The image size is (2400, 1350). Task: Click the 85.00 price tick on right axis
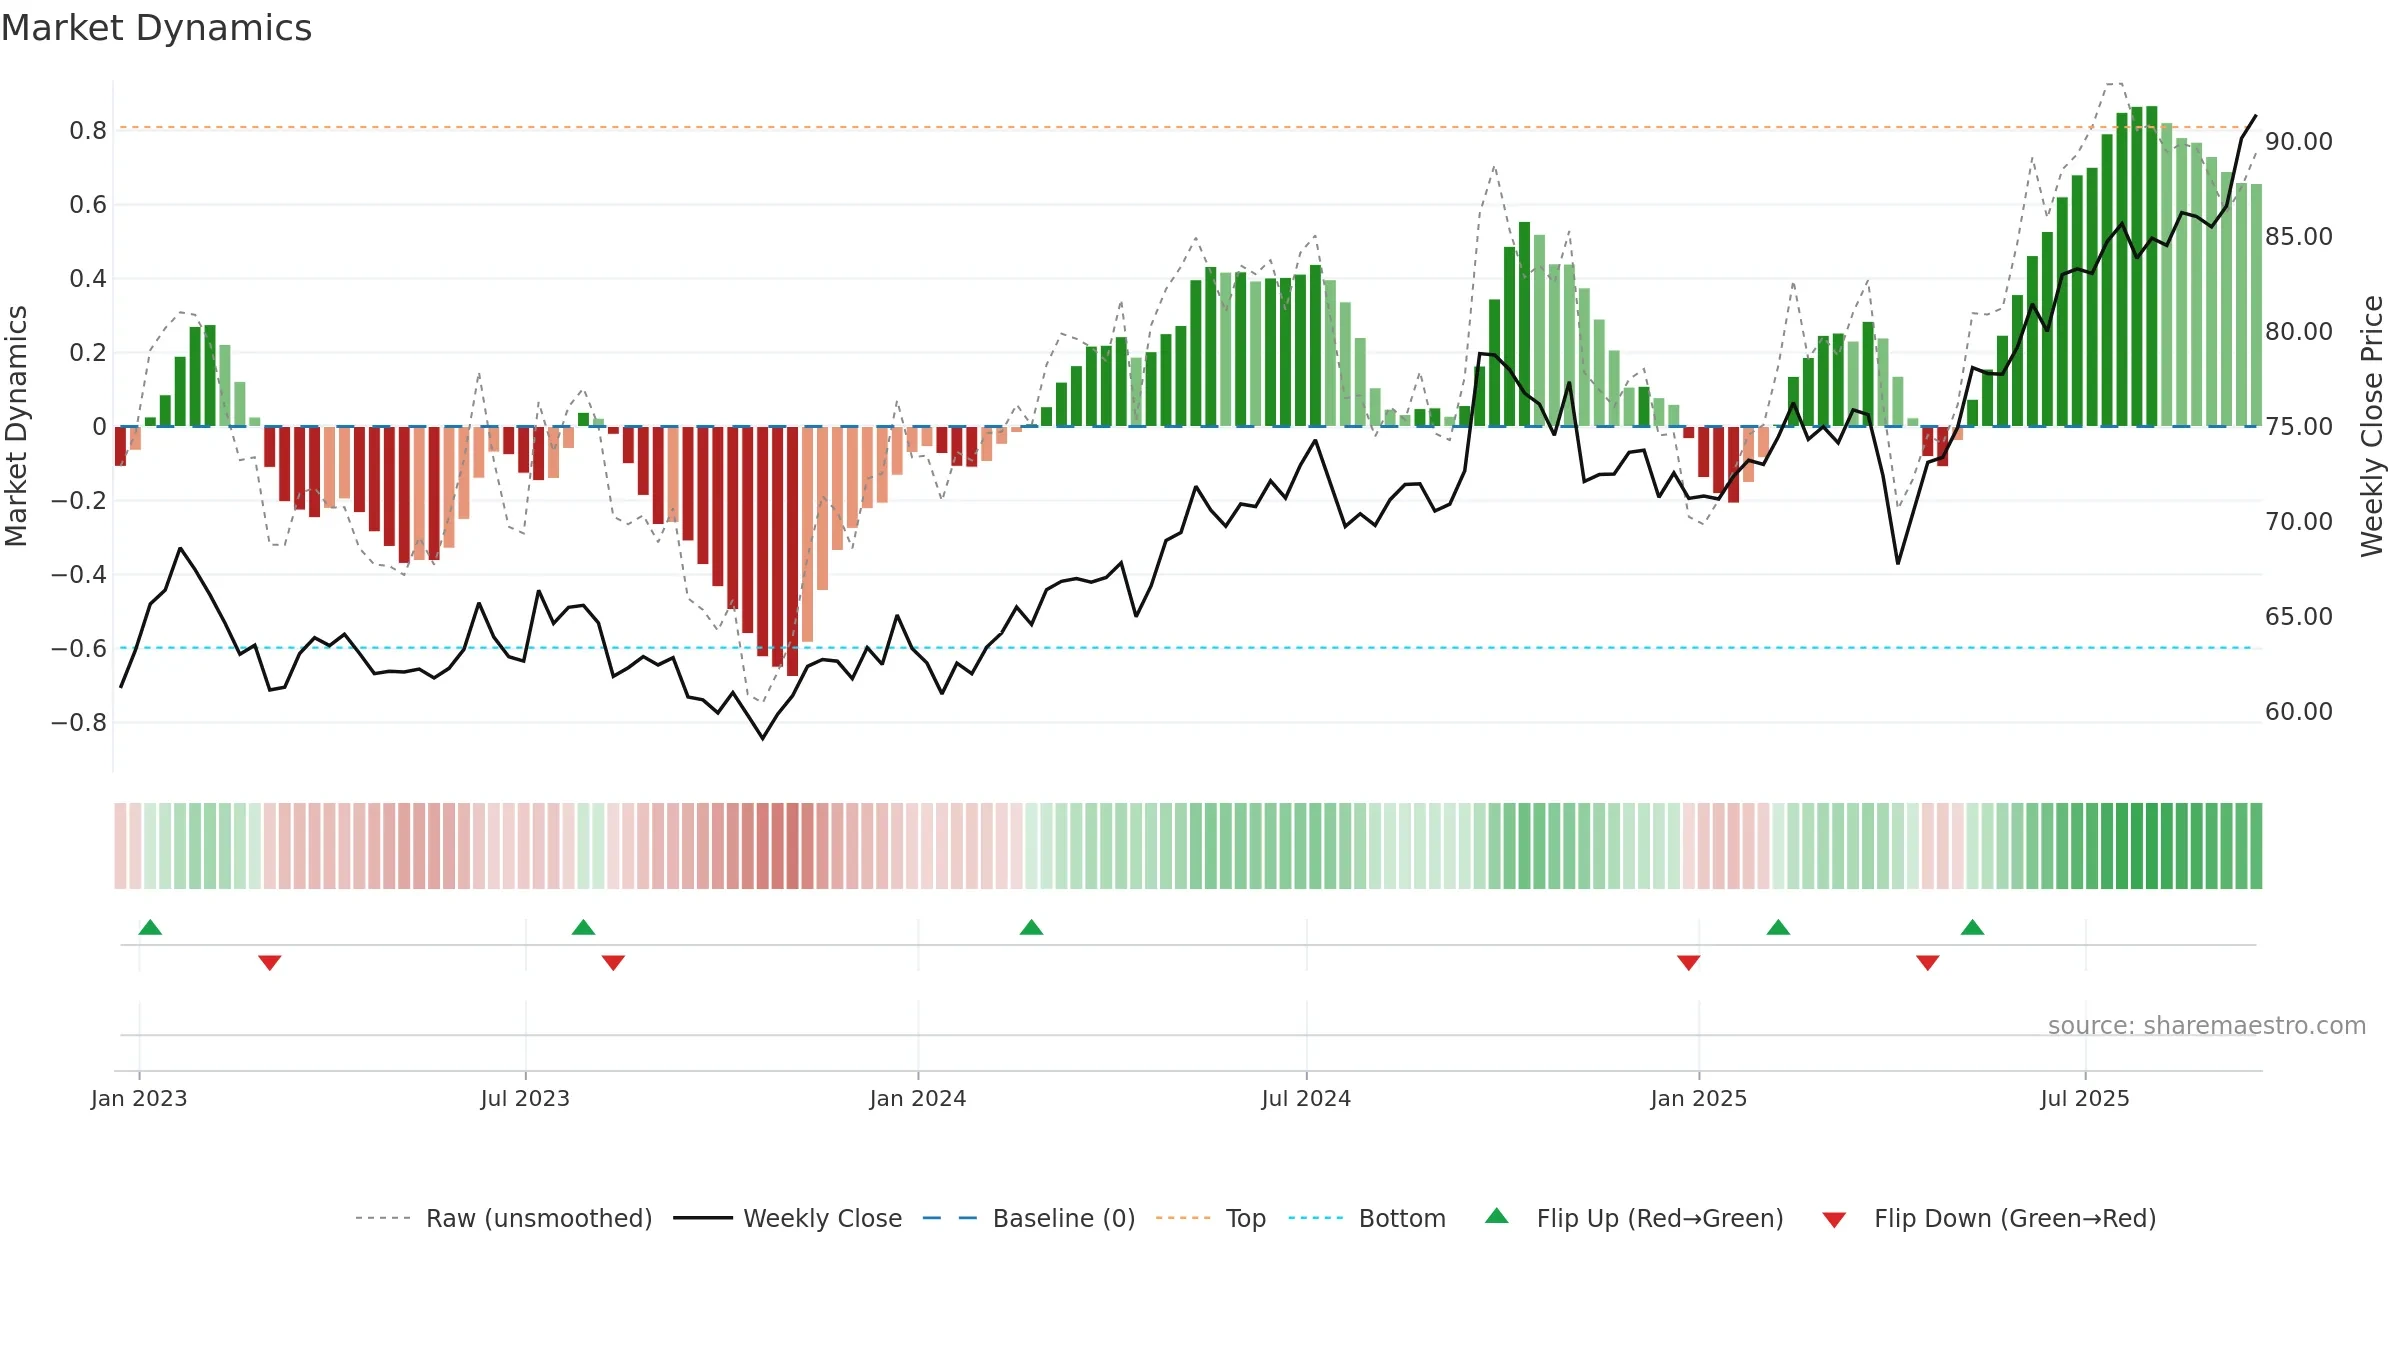(2298, 236)
